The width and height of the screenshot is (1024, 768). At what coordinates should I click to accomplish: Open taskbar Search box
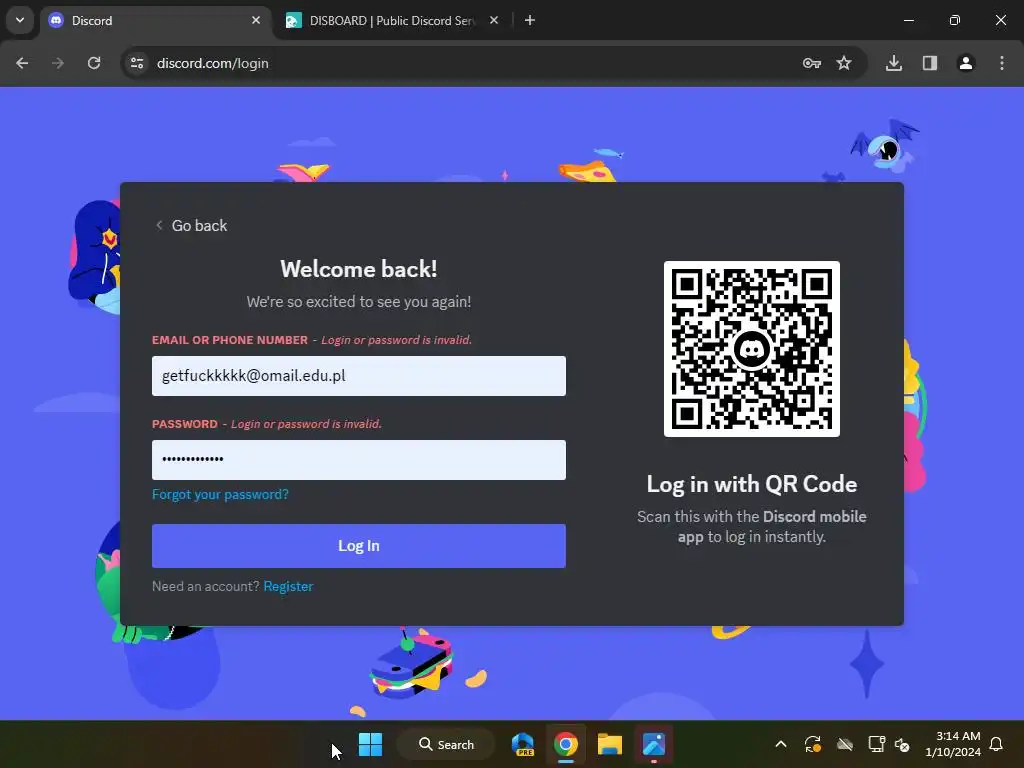click(447, 744)
